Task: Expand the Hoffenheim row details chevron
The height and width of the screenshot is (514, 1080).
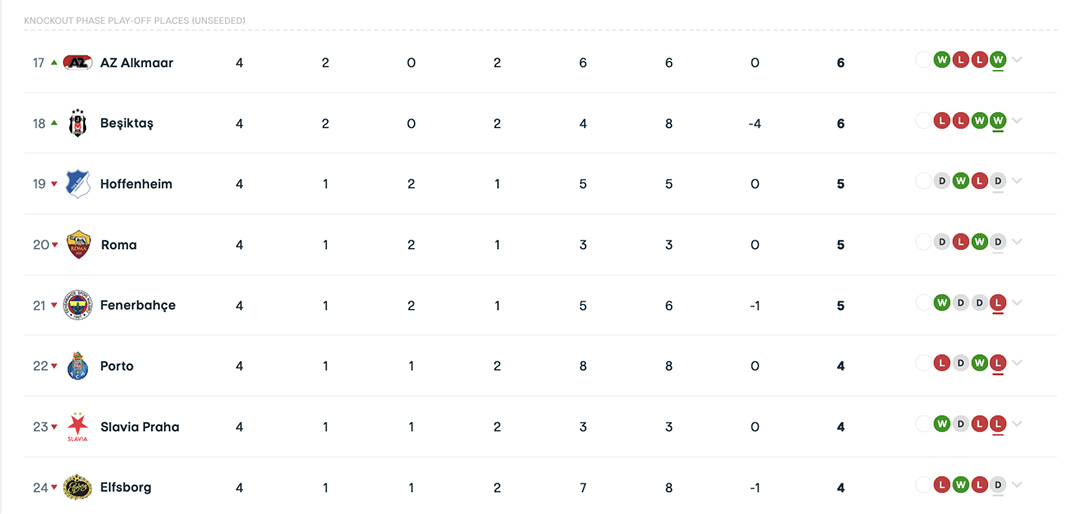Action: coord(1017,181)
